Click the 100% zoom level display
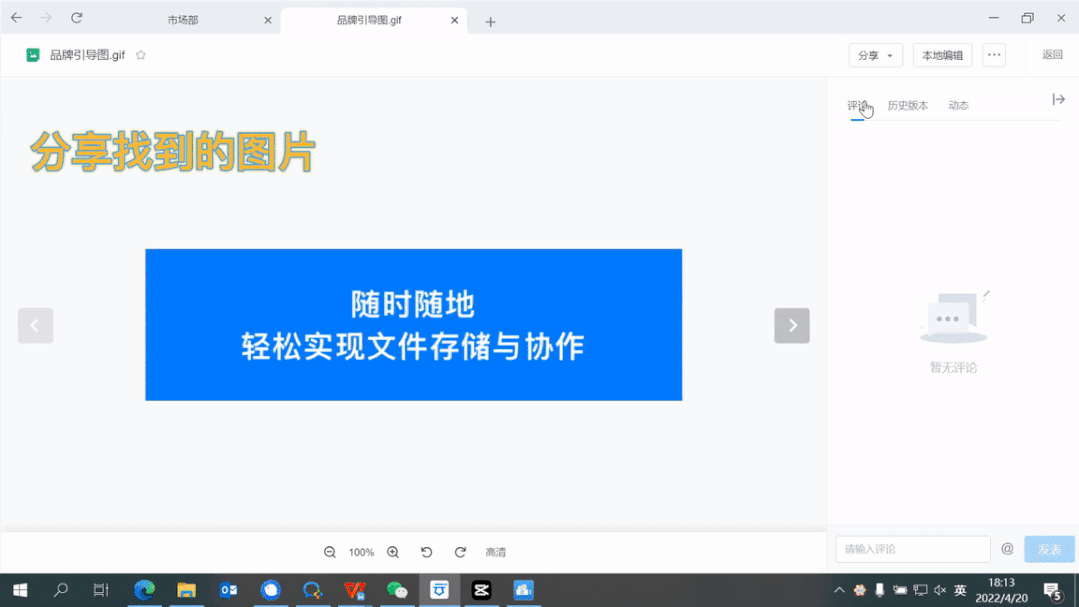 click(x=361, y=551)
